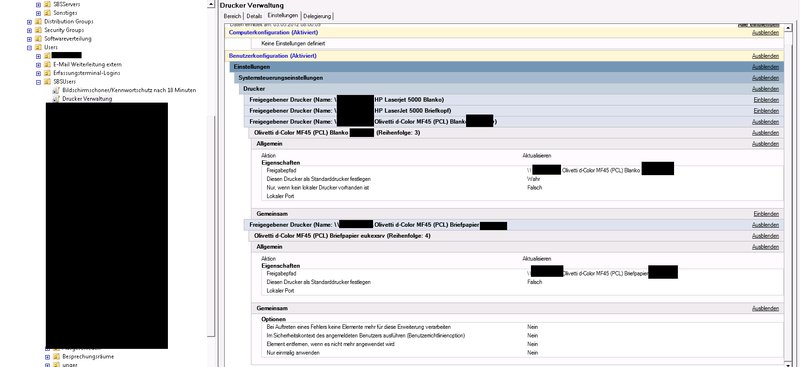Expand the SBSServers tree node
The height and width of the screenshot is (367, 800).
click(38, 4)
